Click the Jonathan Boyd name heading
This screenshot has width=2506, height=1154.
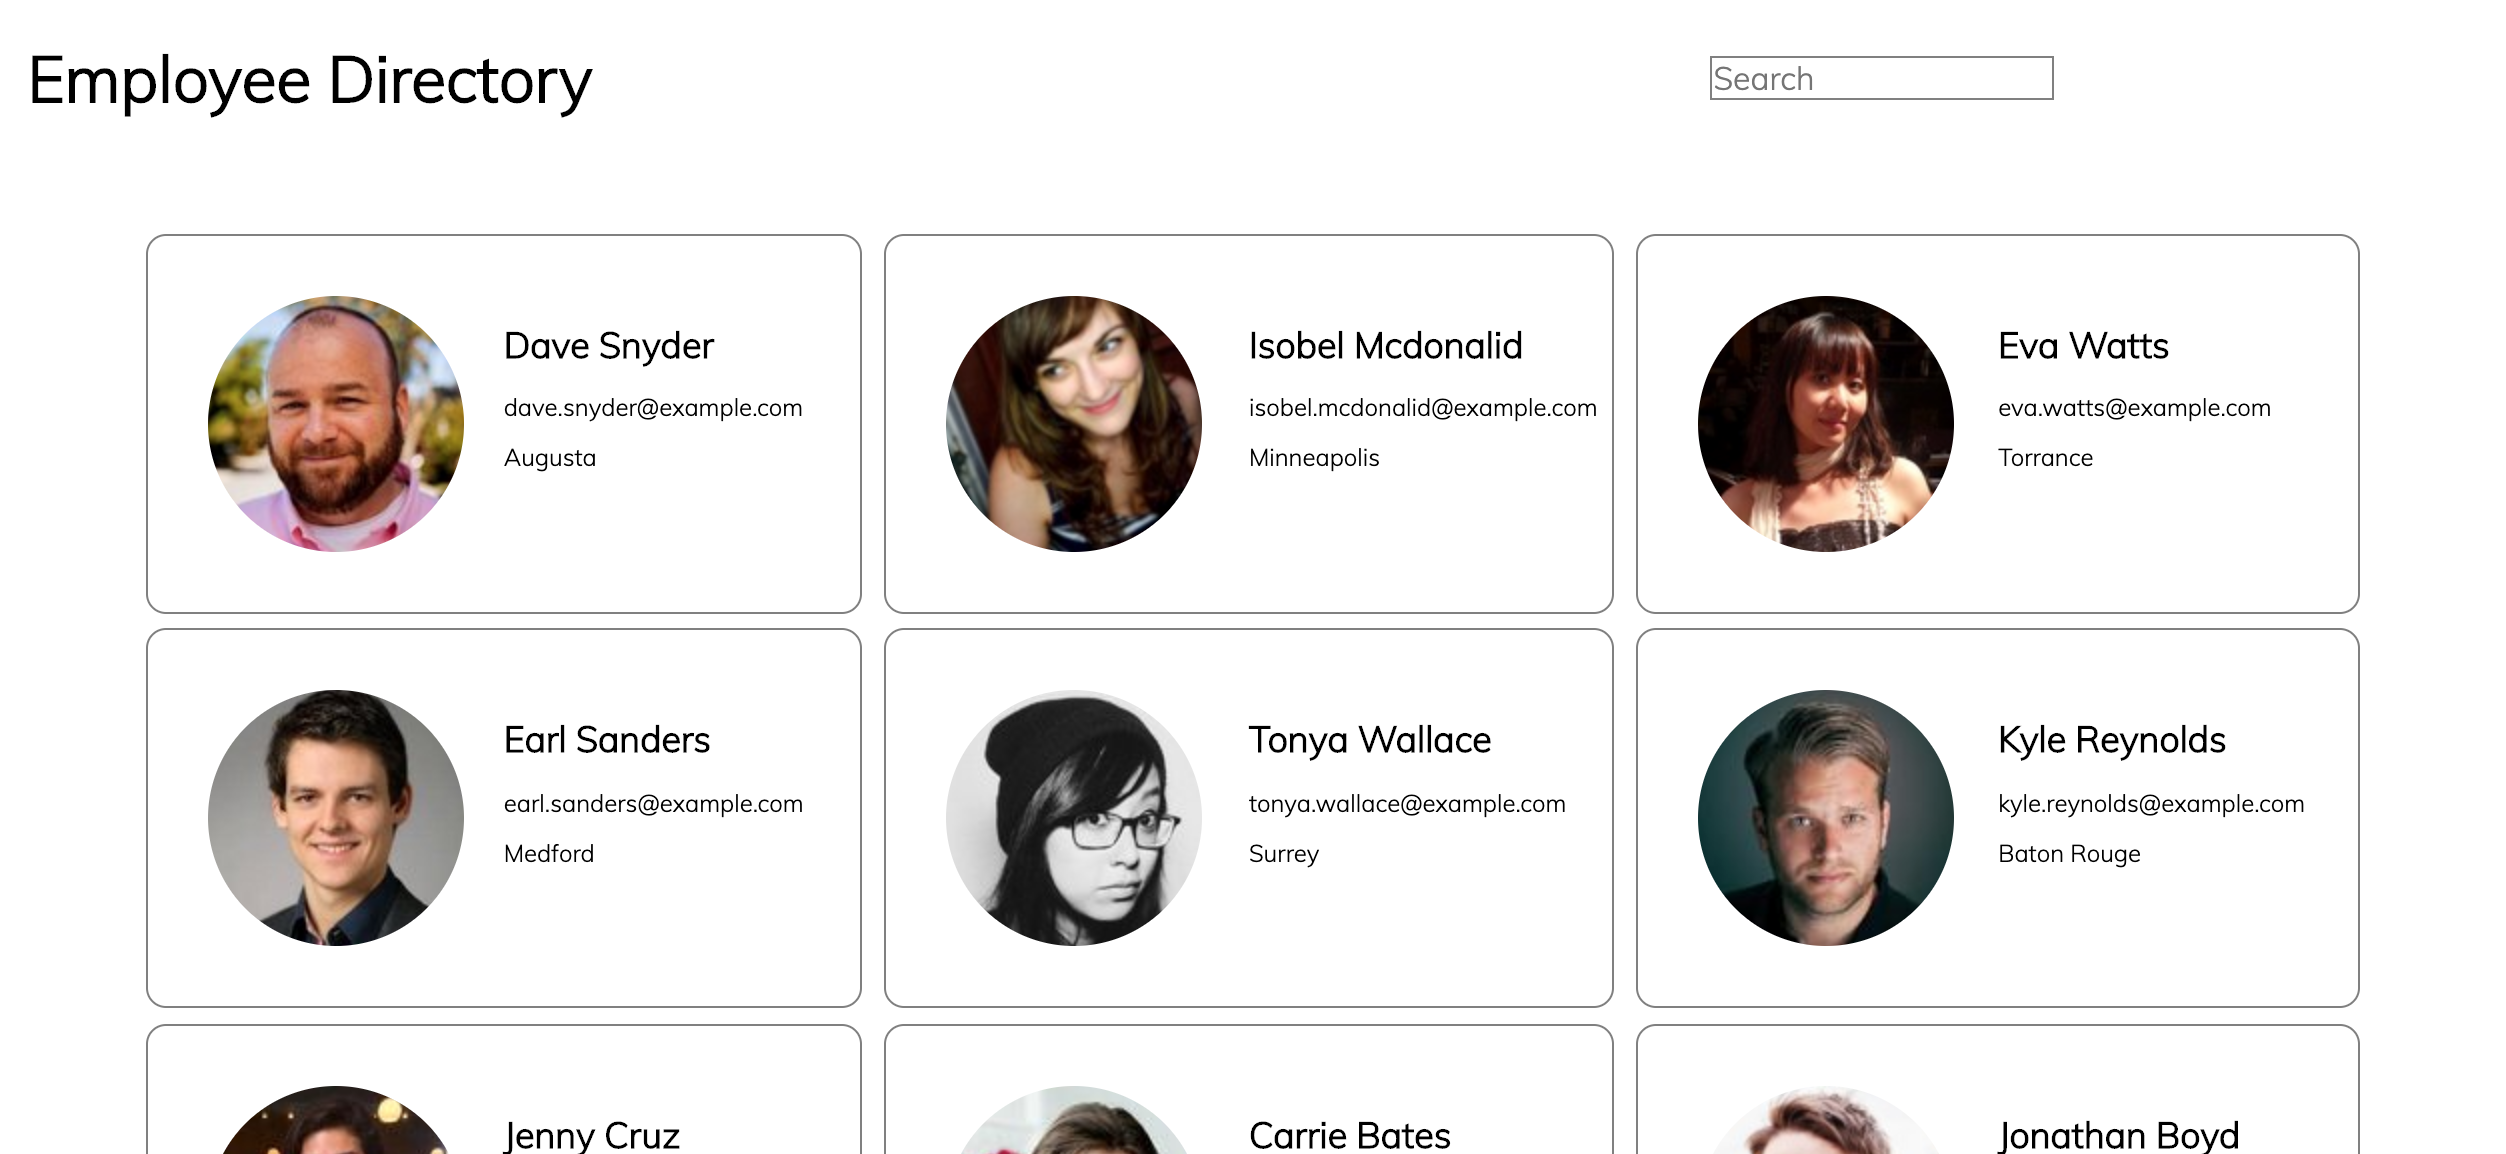click(x=2118, y=1136)
